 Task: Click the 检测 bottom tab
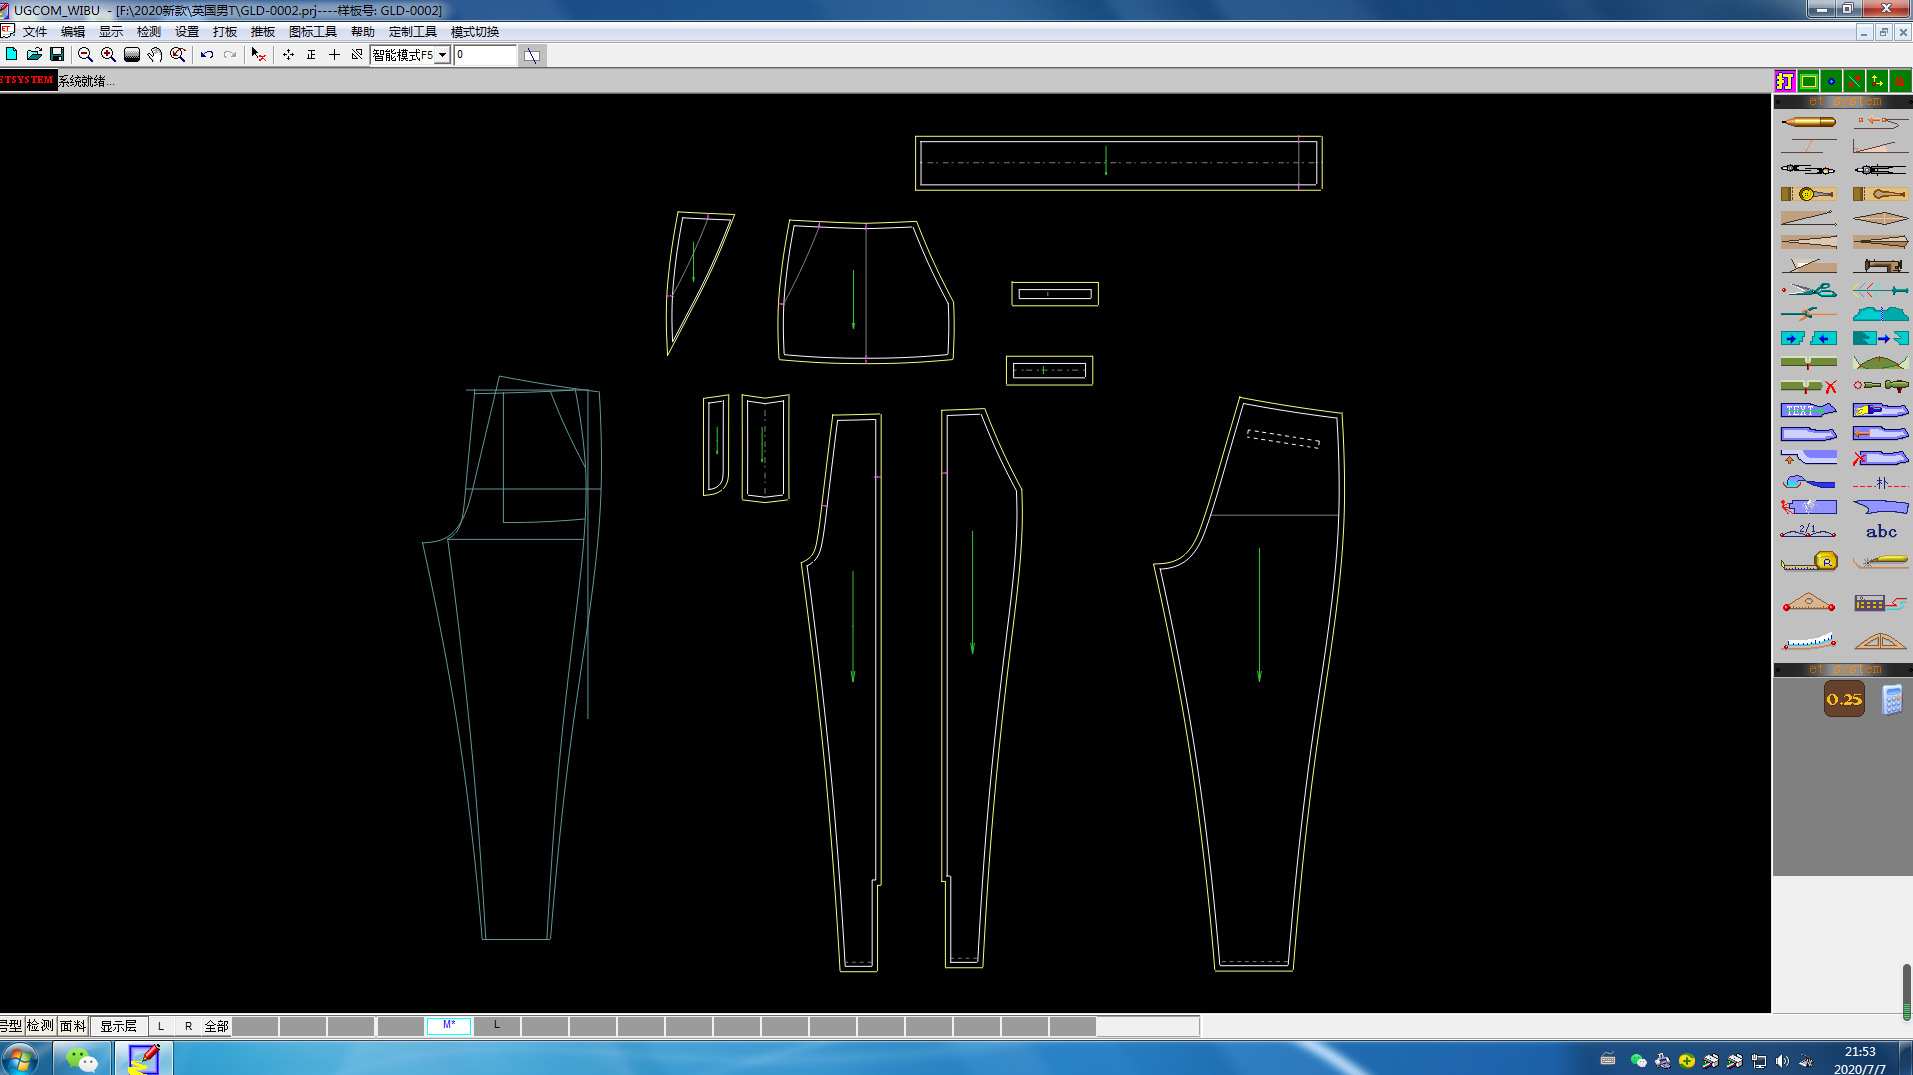point(40,1026)
